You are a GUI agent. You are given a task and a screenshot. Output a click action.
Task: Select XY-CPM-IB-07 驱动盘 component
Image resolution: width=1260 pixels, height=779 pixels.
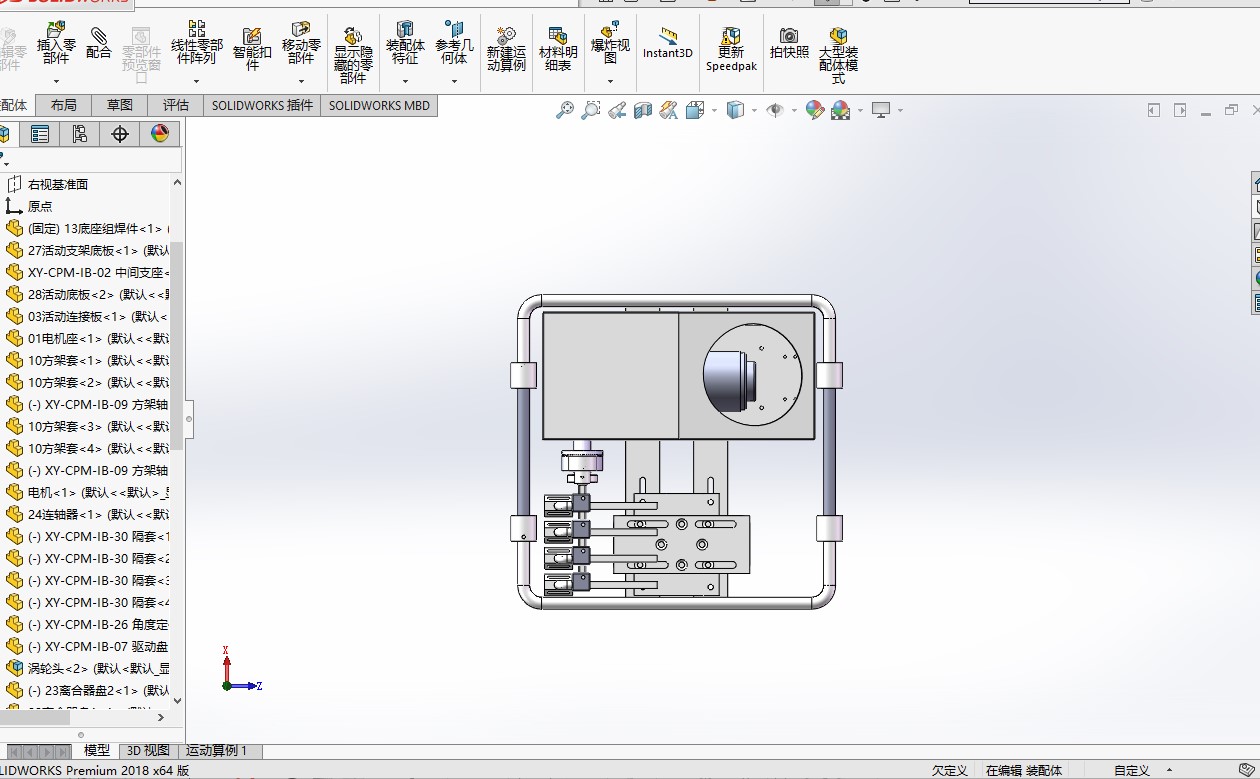pyautogui.click(x=98, y=646)
